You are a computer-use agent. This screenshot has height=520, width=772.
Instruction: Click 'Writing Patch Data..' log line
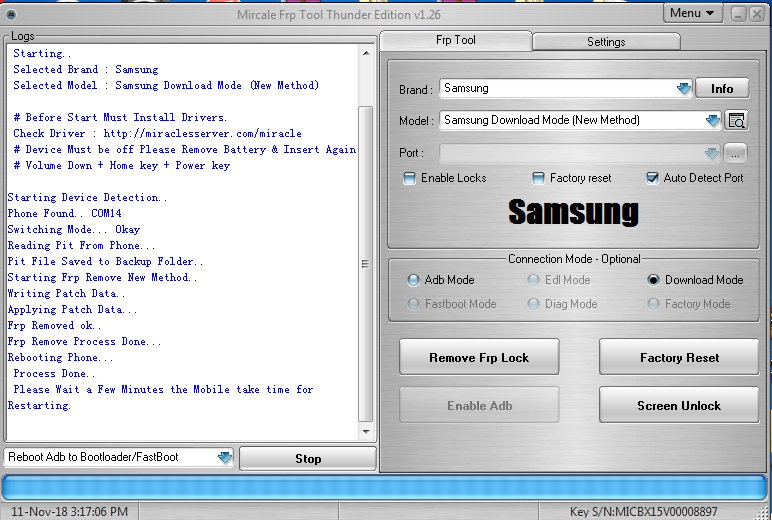(66, 293)
